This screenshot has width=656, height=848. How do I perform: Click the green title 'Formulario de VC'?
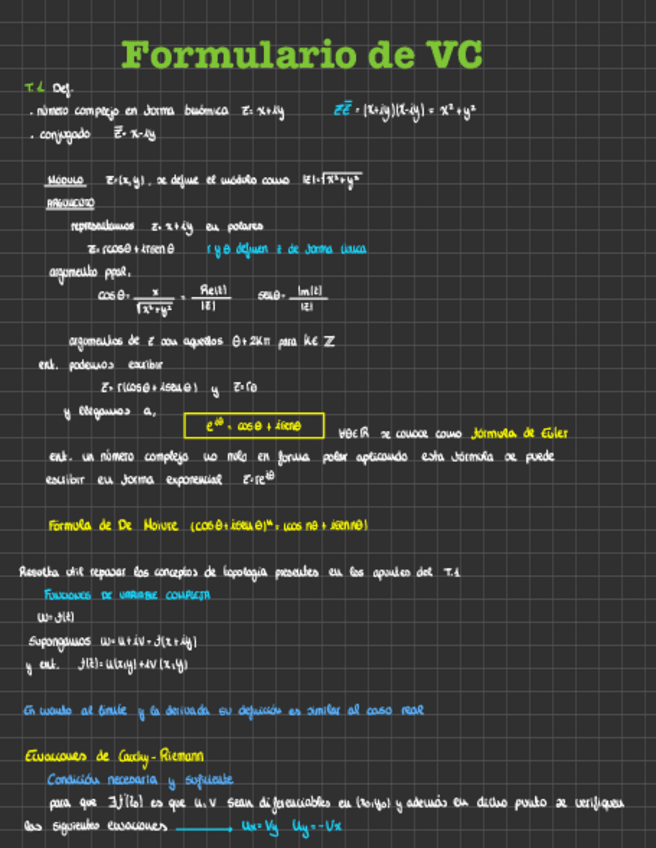pos(302,55)
